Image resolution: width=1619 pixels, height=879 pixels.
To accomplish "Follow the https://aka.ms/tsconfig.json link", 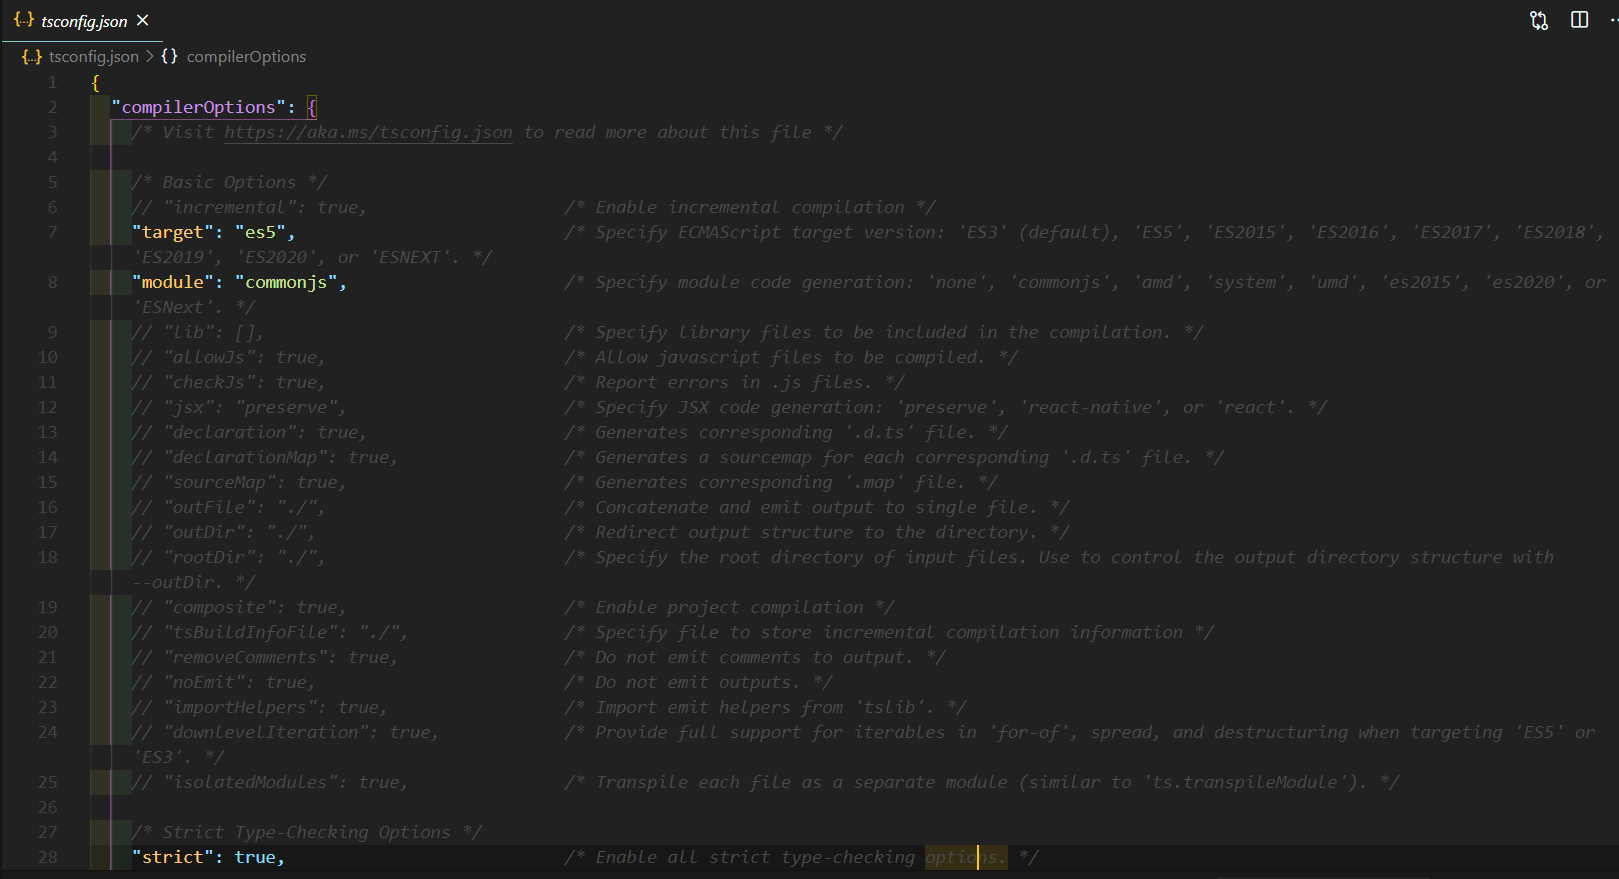I will 368,132.
